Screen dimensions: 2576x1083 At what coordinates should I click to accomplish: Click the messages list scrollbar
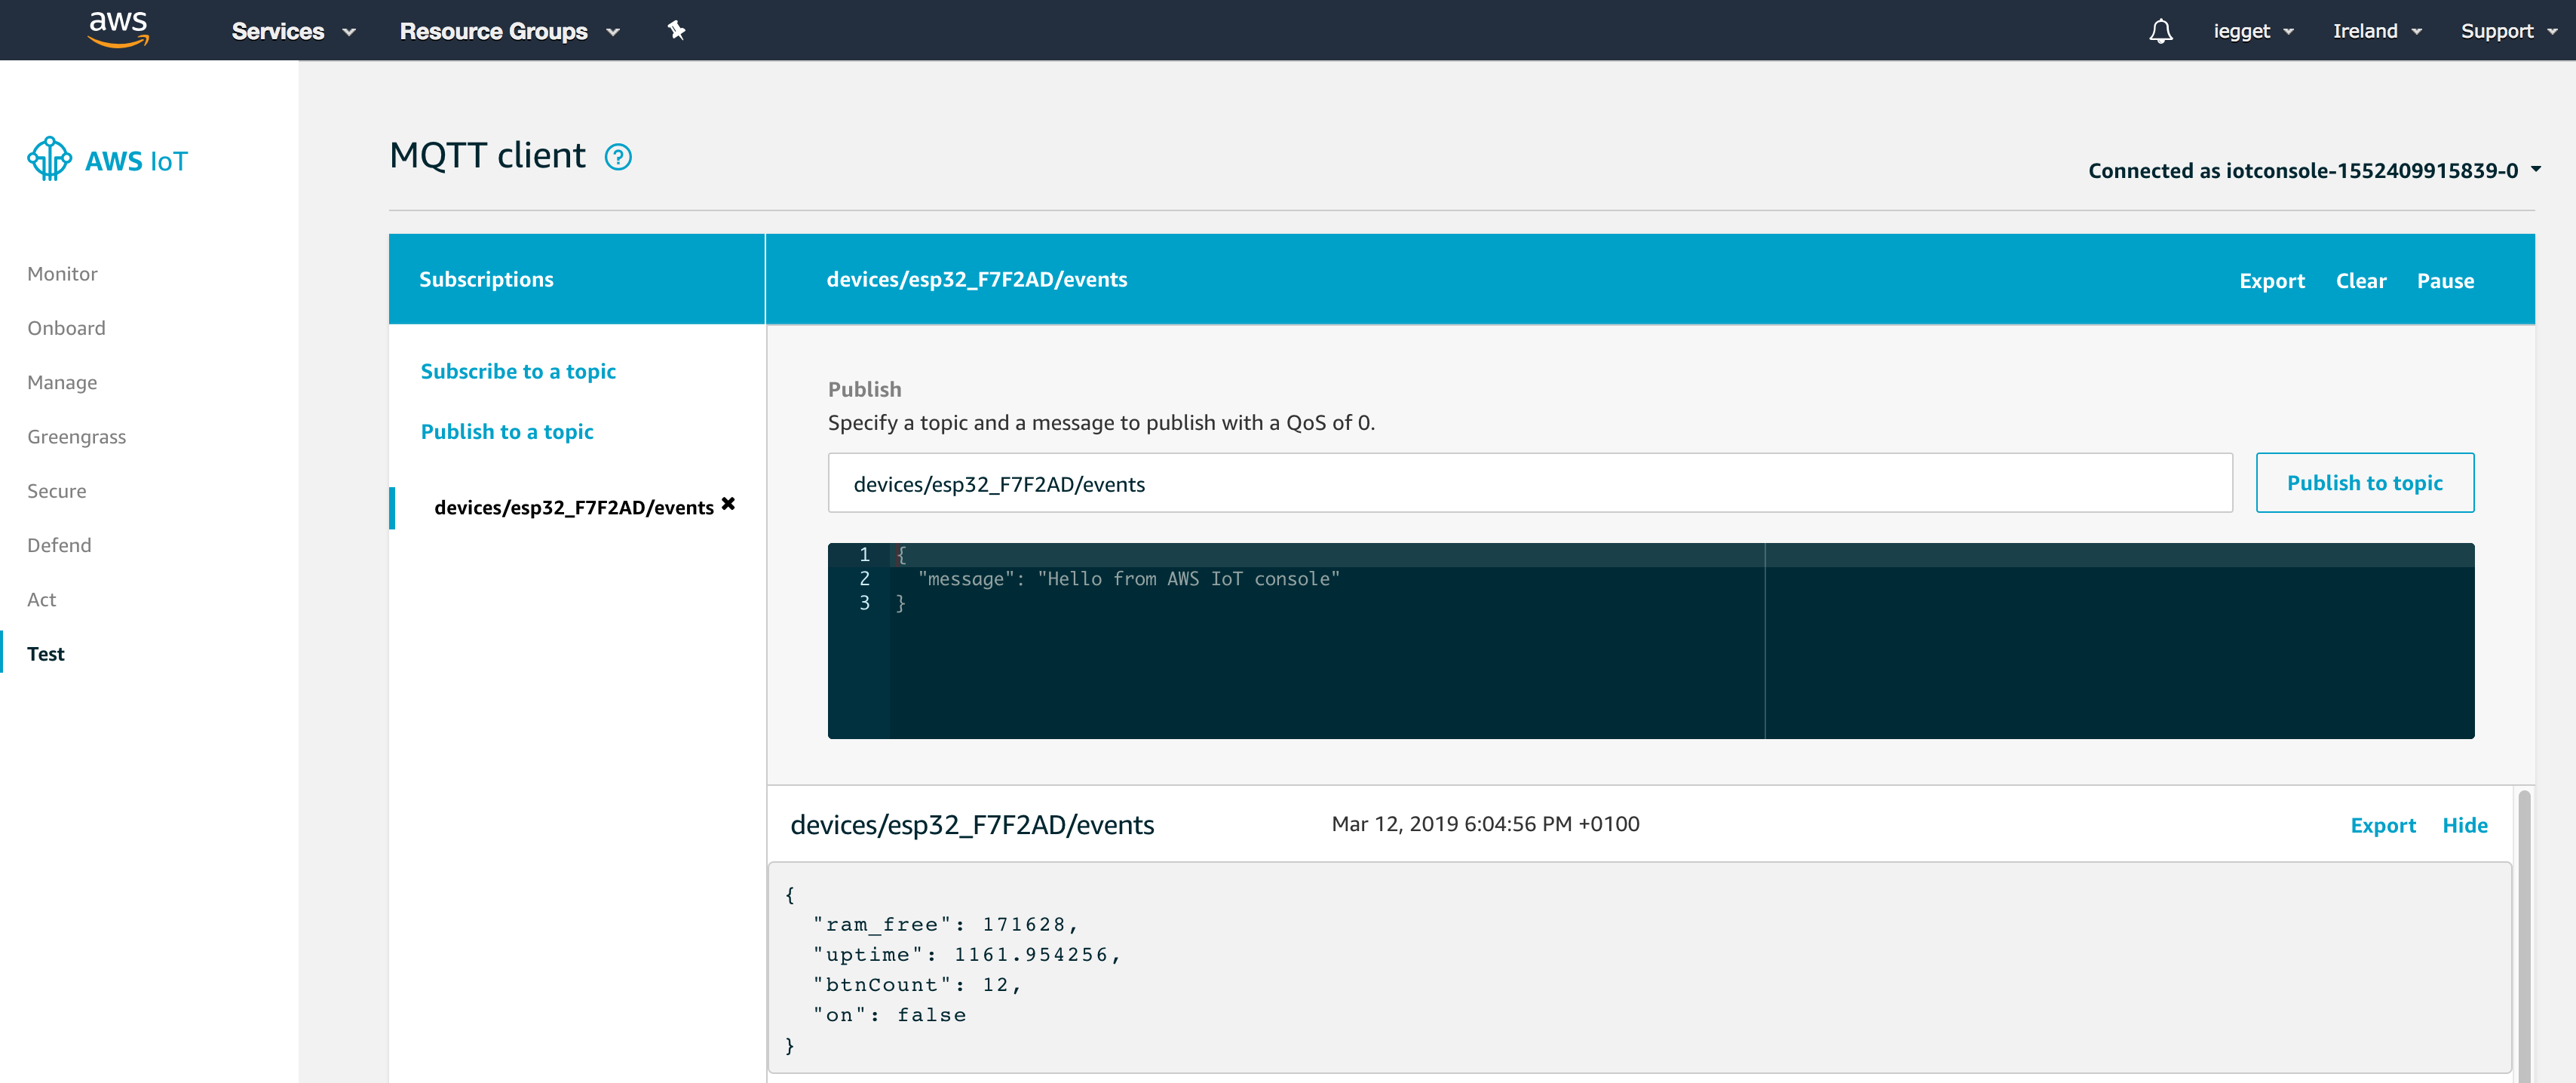pyautogui.click(x=2523, y=935)
